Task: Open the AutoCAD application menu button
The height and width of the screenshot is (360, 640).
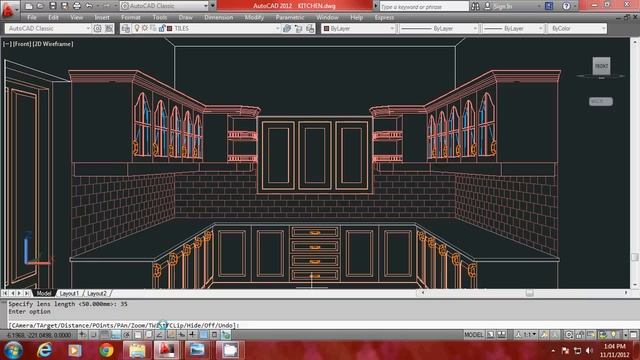Action: pyautogui.click(x=9, y=9)
